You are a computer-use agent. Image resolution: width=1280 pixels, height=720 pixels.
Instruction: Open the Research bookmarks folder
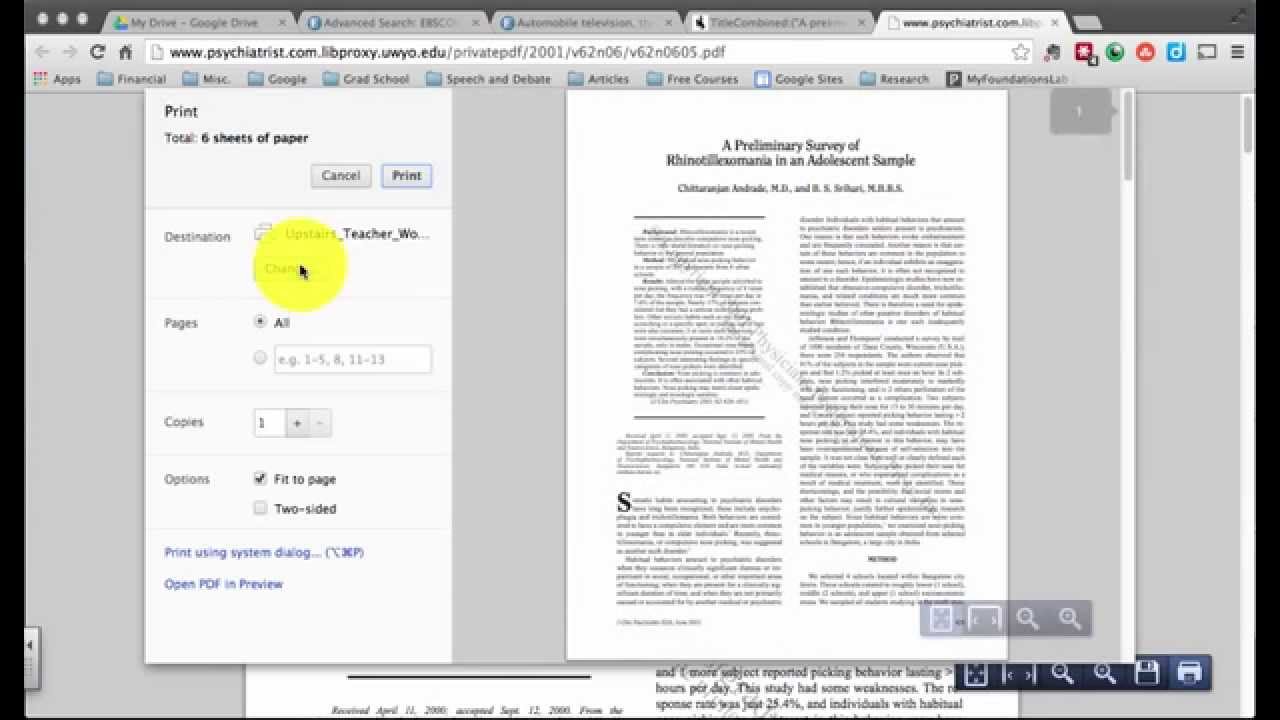(x=894, y=79)
